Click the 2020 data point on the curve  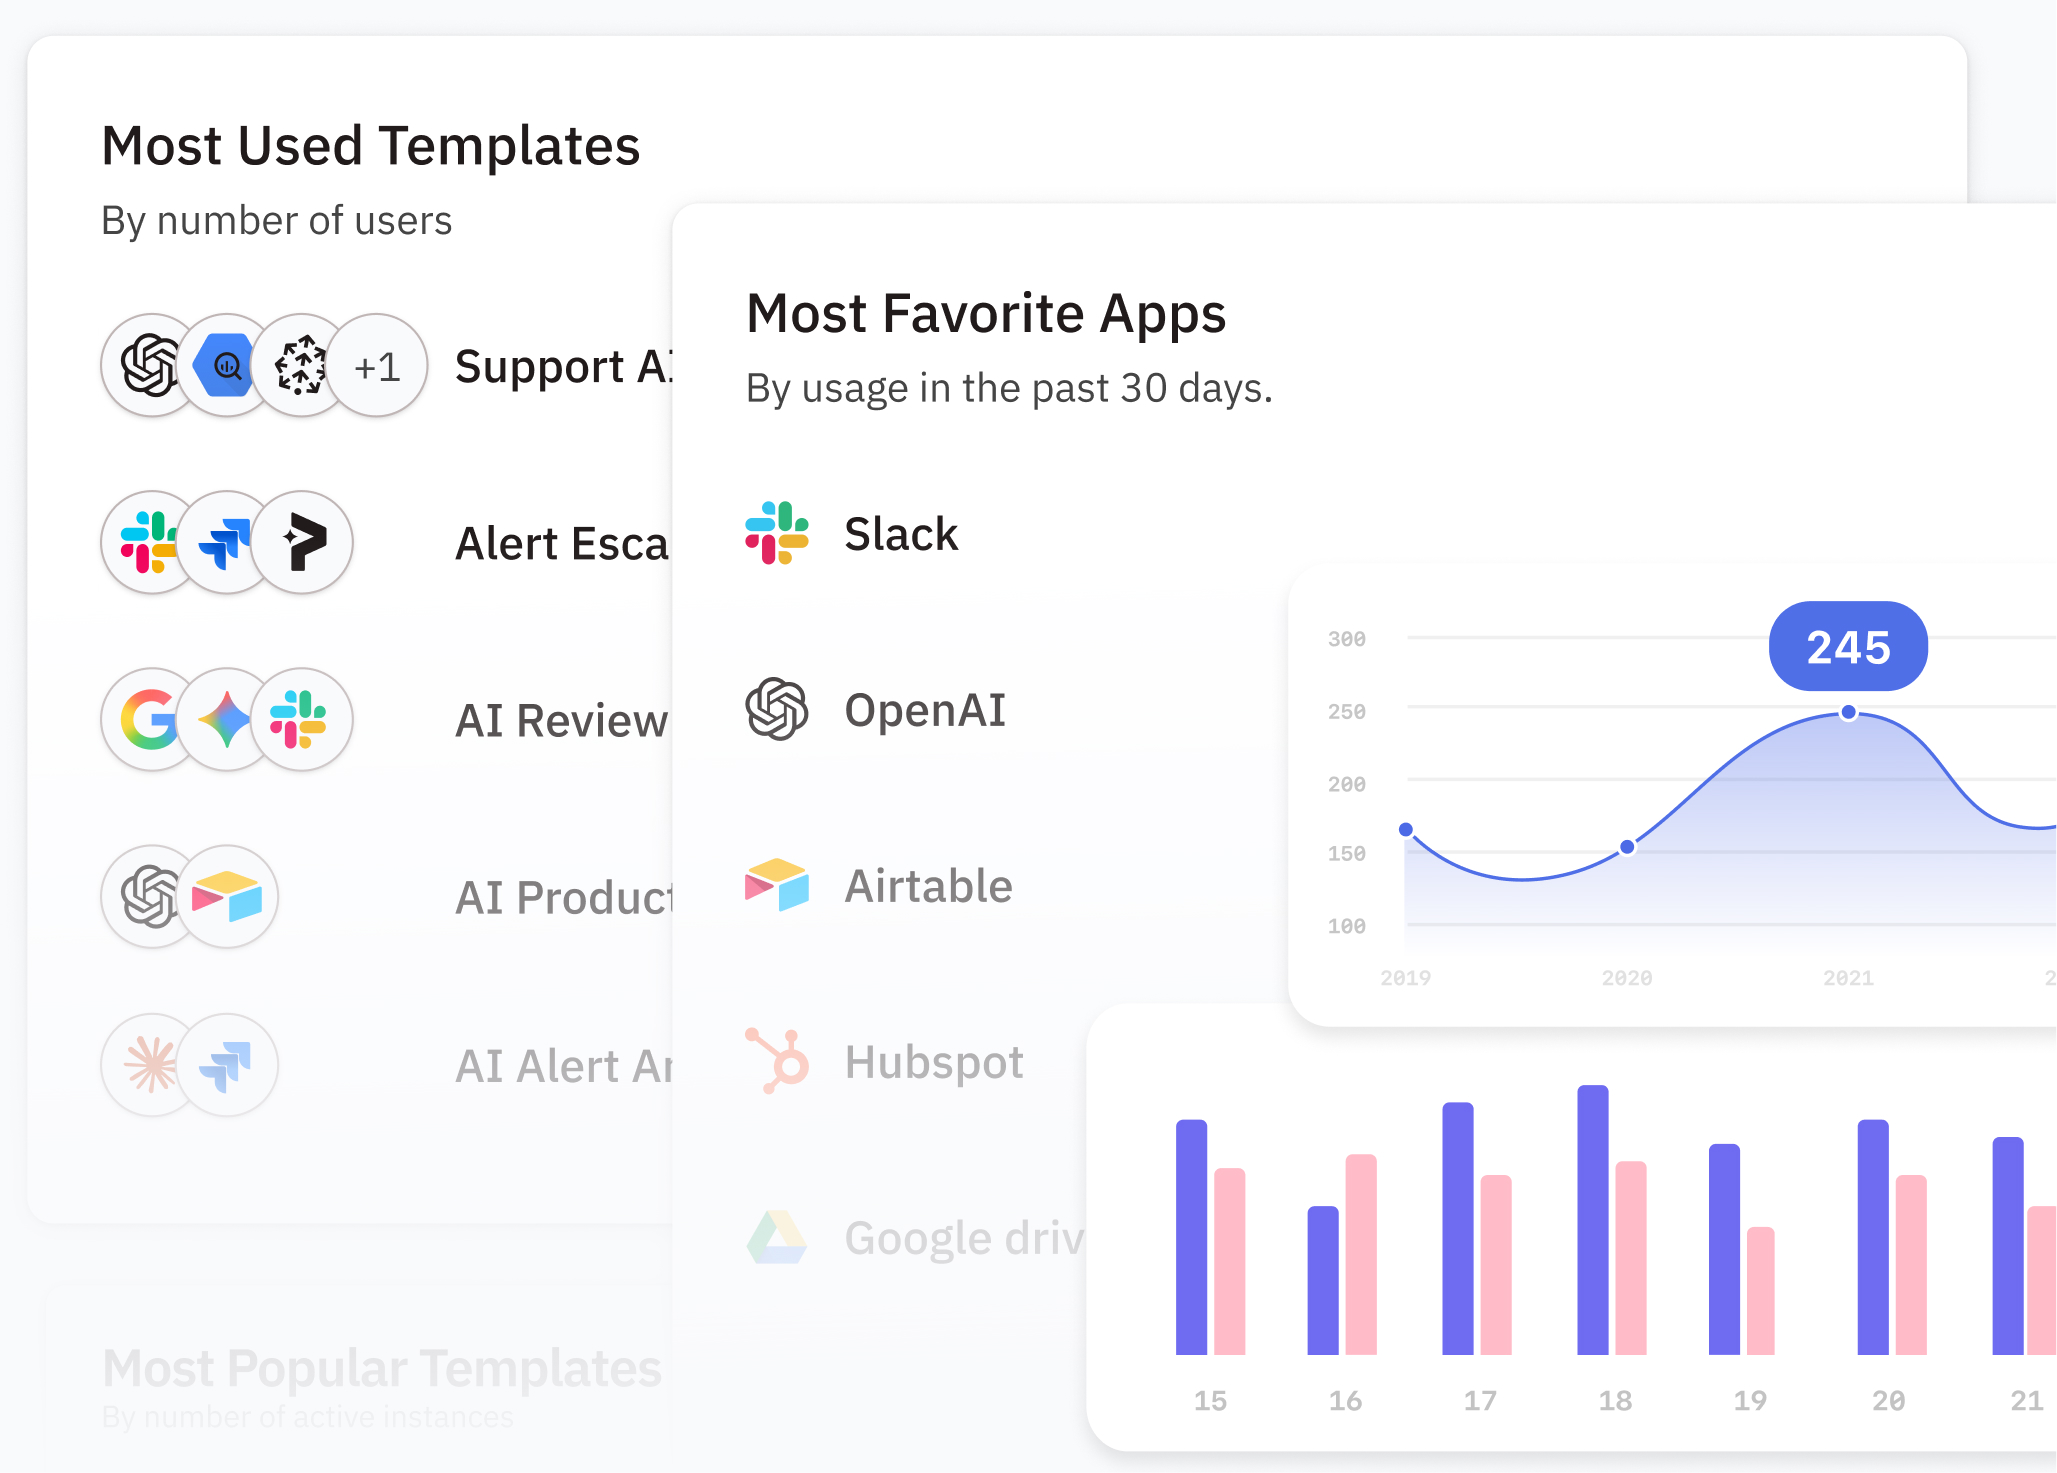tap(1627, 847)
